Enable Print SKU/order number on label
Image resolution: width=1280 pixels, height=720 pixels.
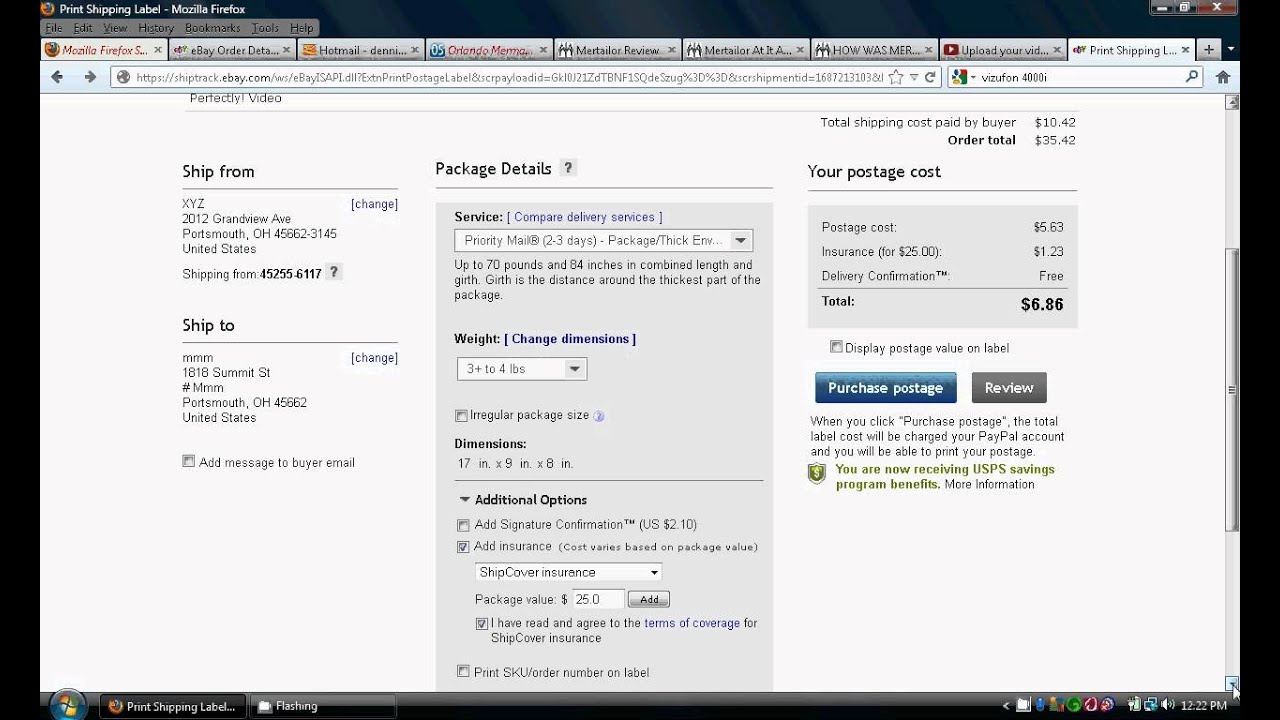(463, 672)
